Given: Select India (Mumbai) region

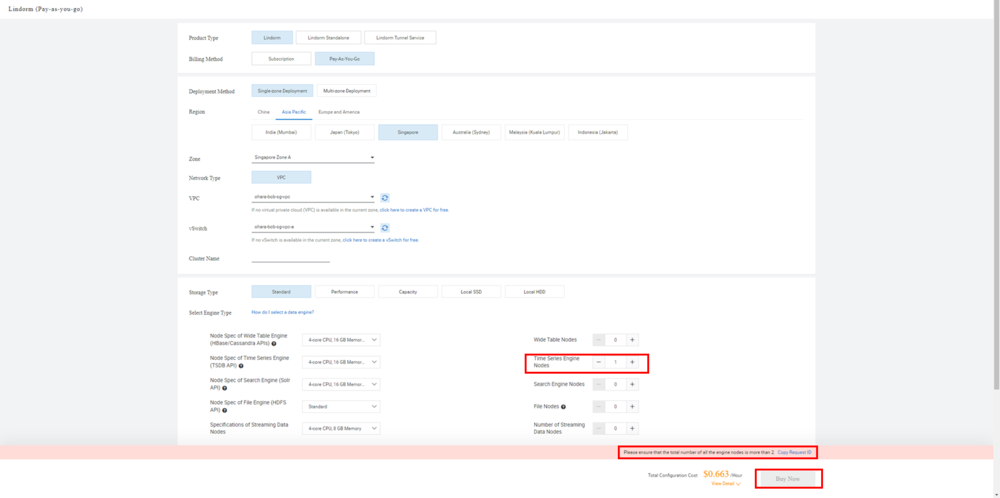Looking at the screenshot, I should point(281,132).
